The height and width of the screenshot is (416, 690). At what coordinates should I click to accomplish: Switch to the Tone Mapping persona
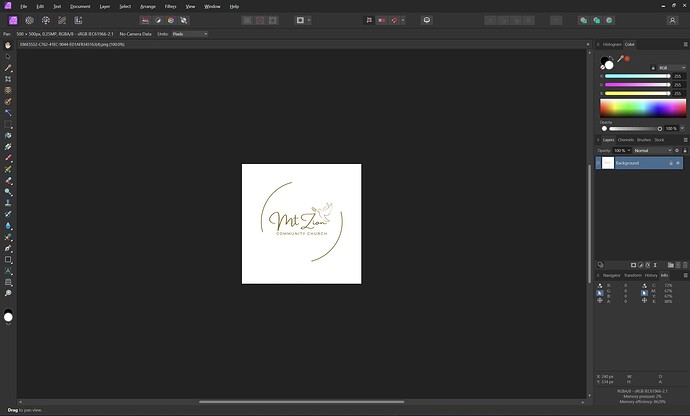coord(62,20)
